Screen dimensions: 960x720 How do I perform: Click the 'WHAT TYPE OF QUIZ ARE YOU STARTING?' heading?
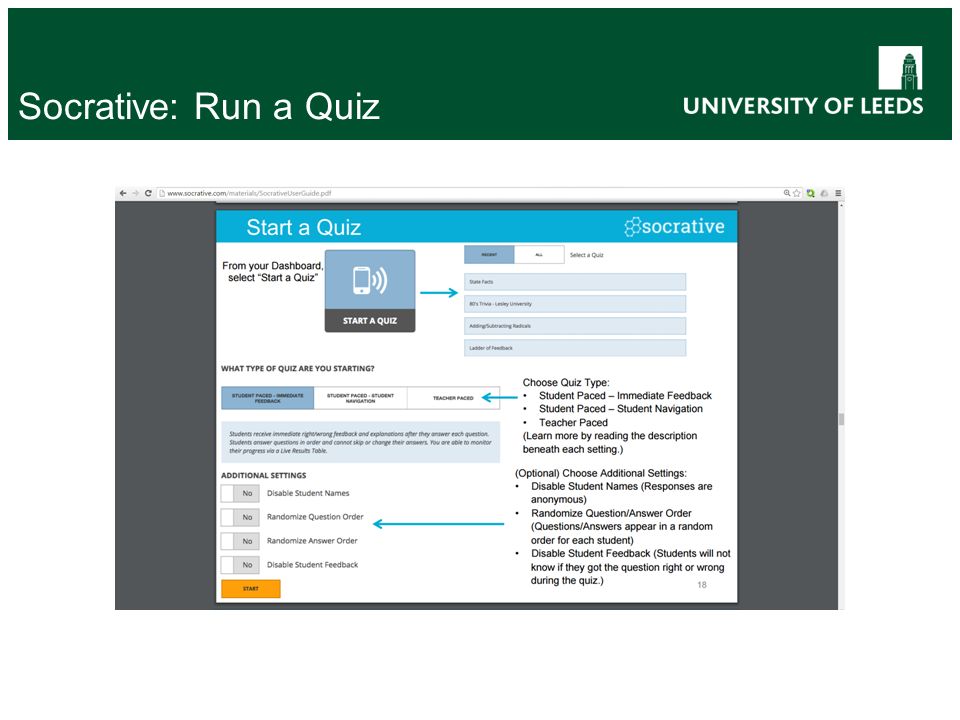point(298,369)
